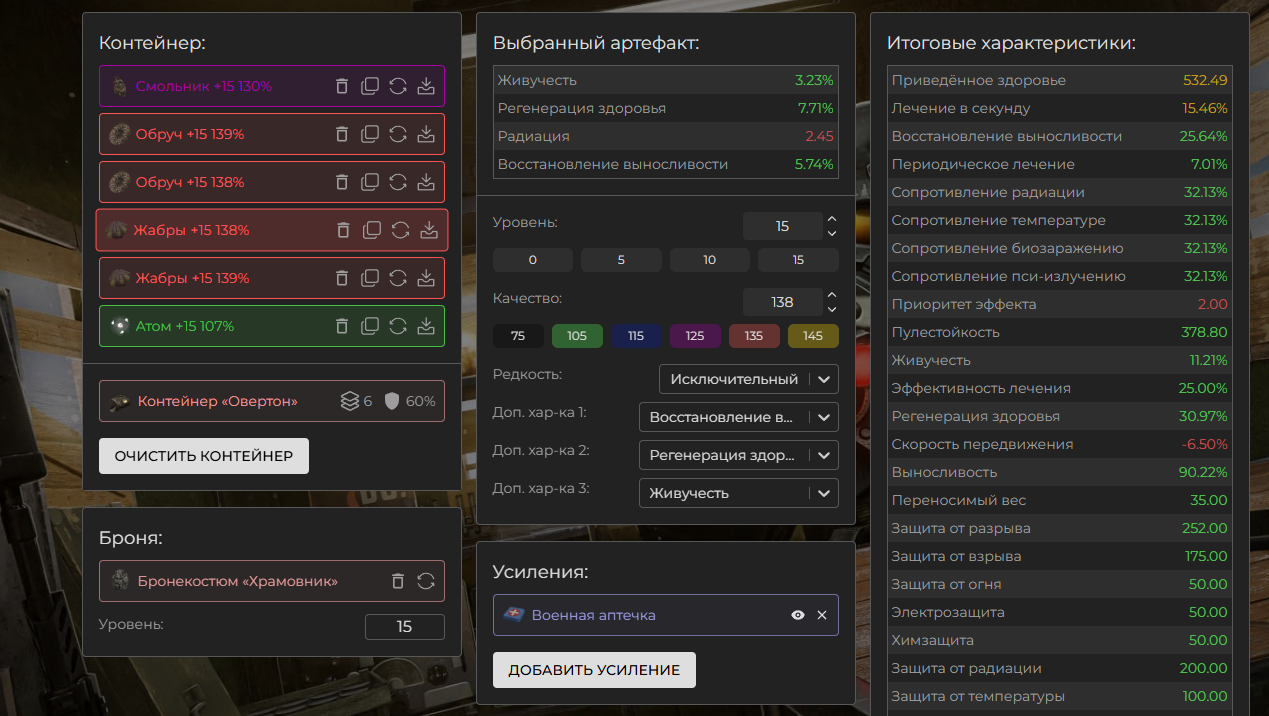Delete the Смольник +15 130% artifact

point(342,86)
